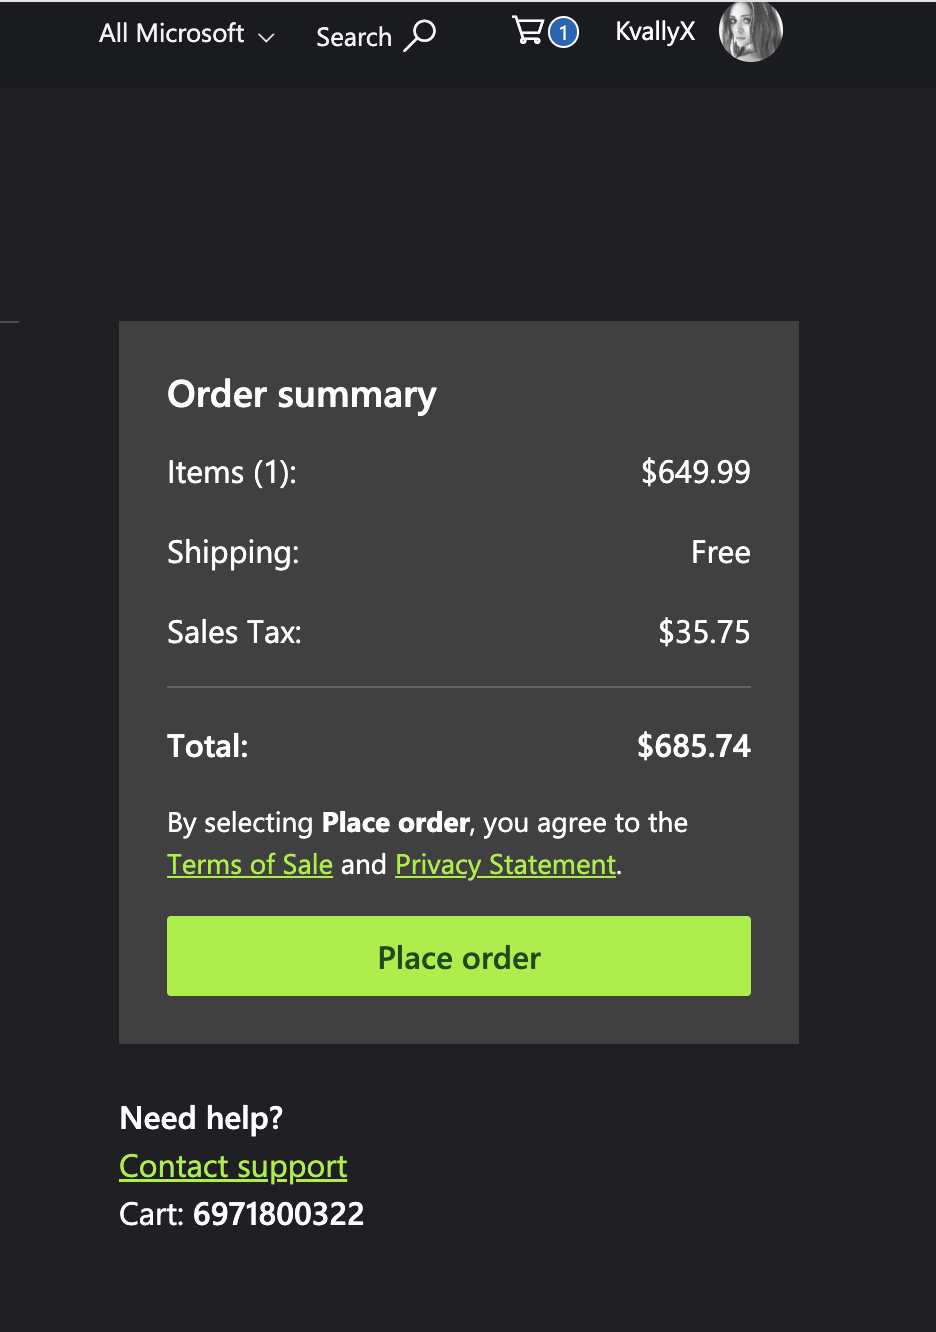Click the cart number 6971800322

[278, 1214]
